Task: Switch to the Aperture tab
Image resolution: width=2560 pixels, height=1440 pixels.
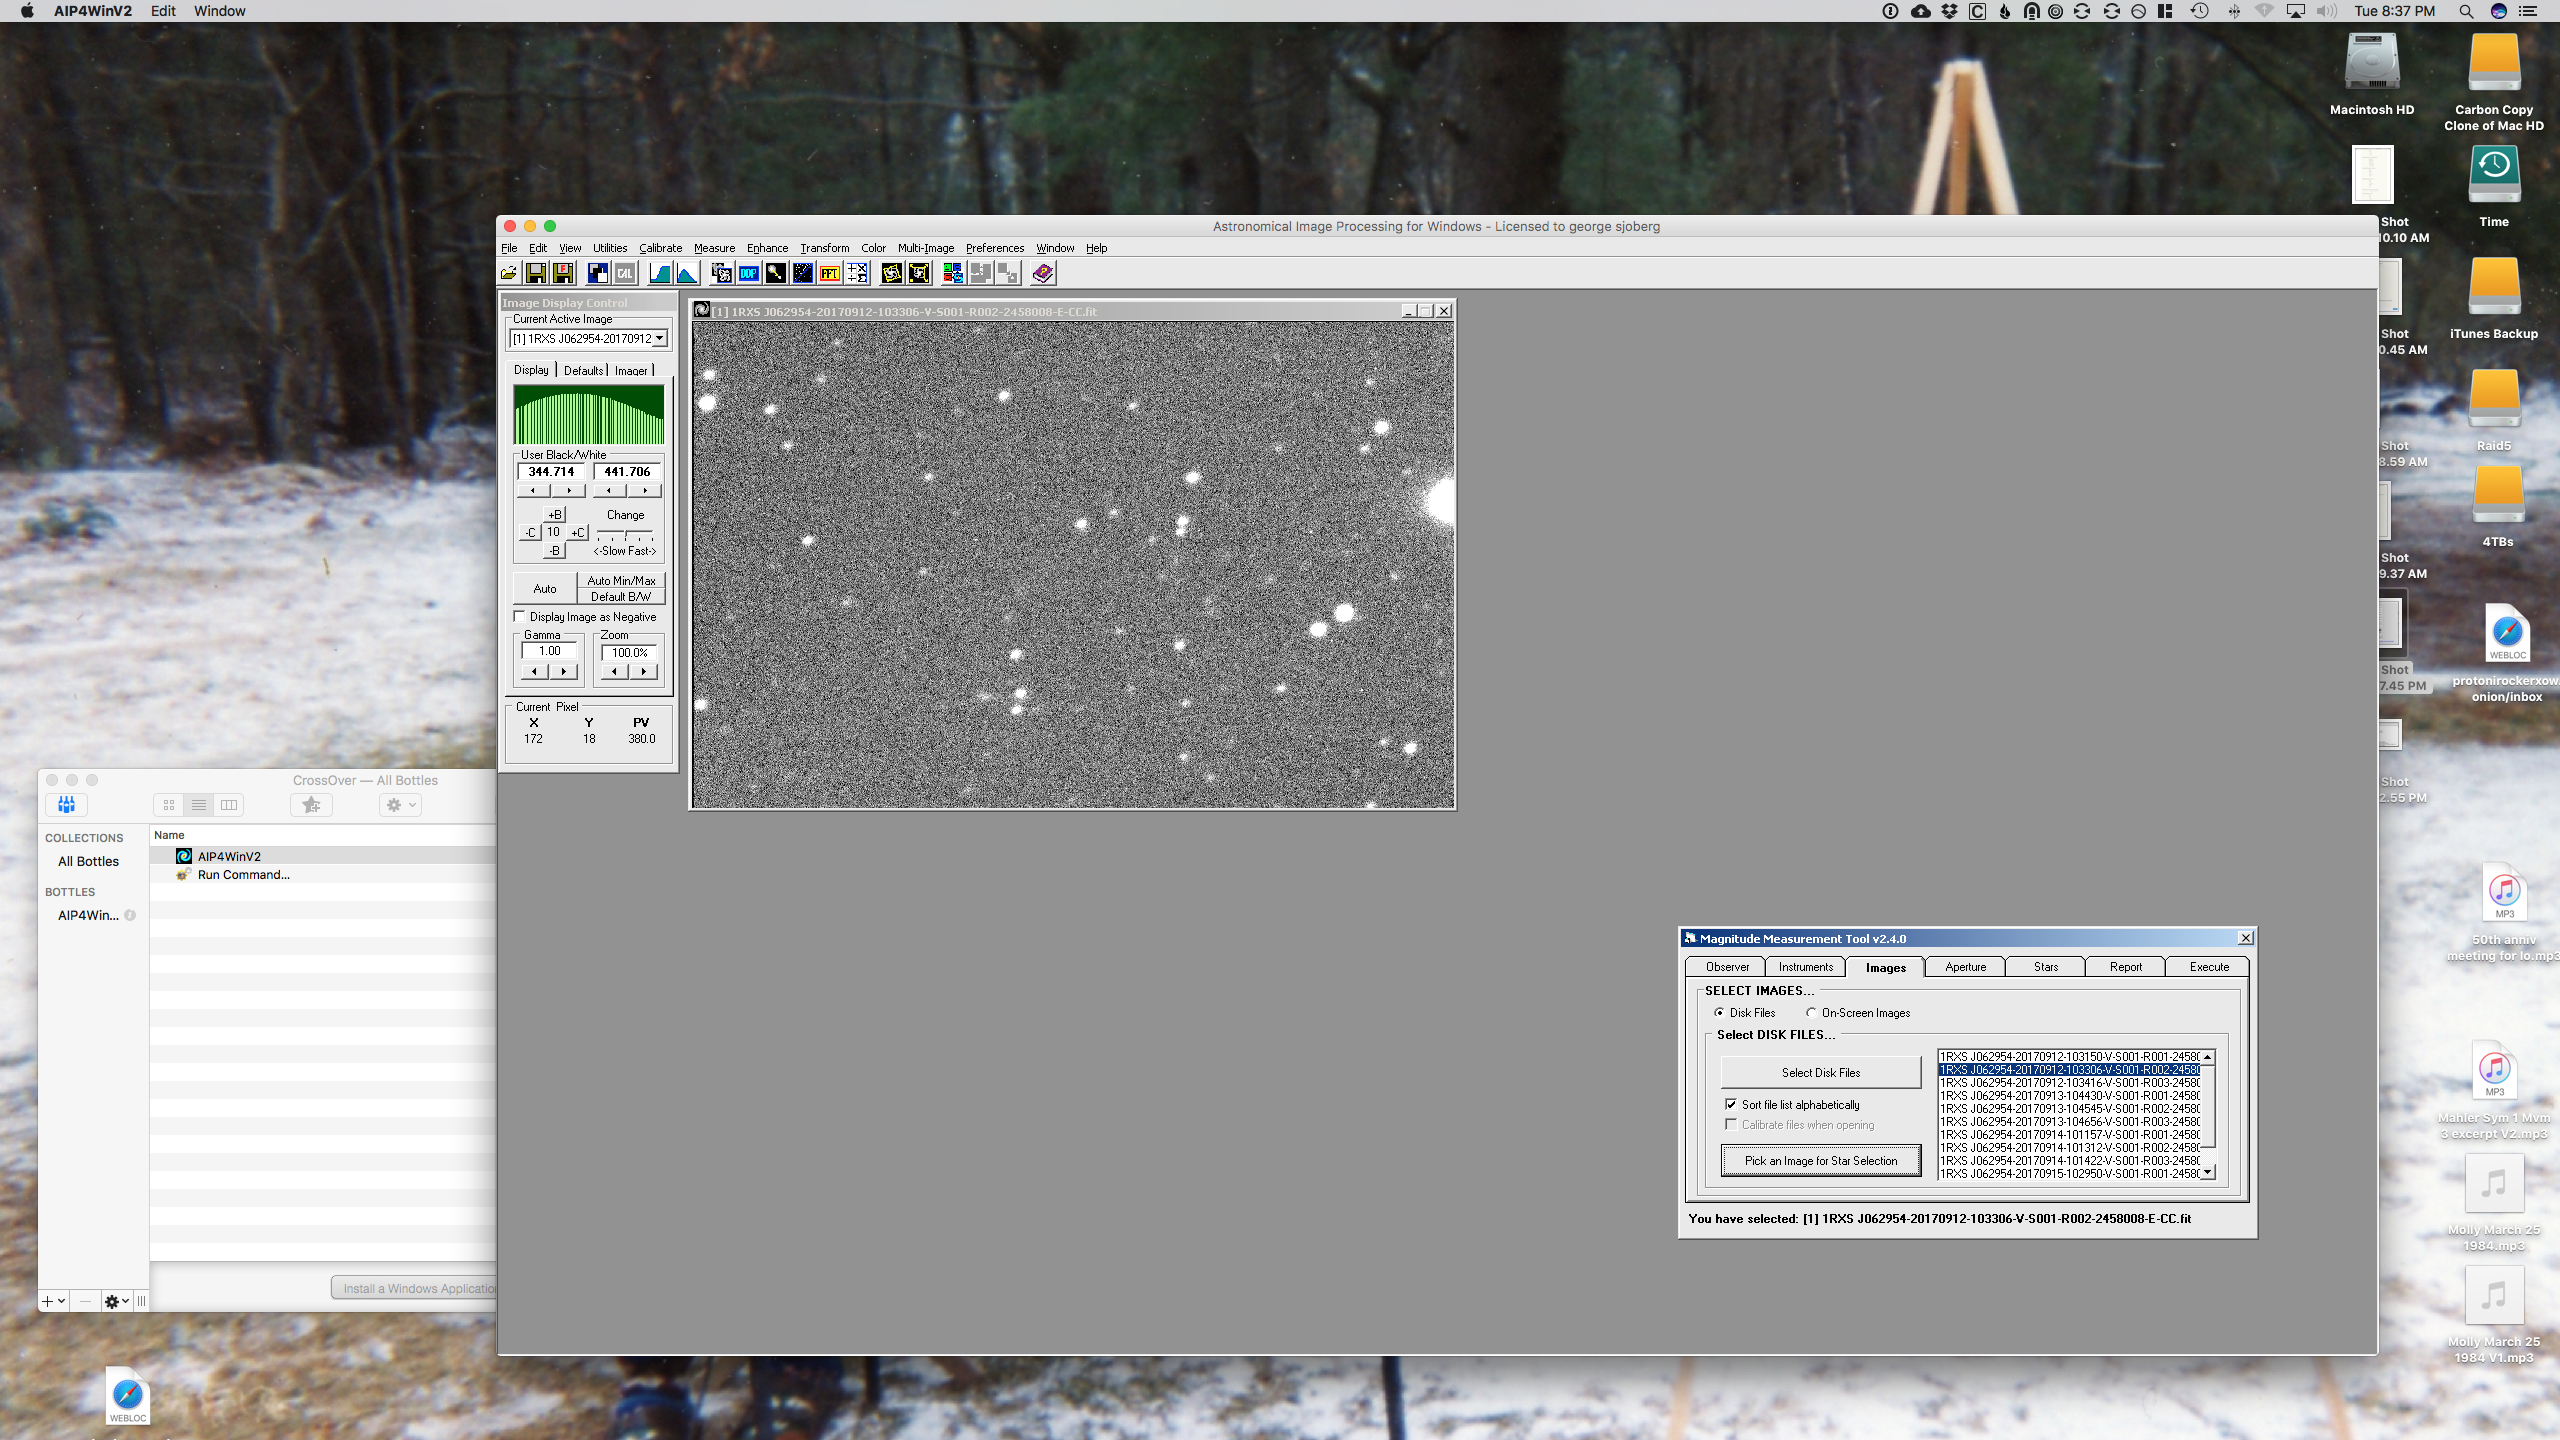Action: pyautogui.click(x=1965, y=966)
